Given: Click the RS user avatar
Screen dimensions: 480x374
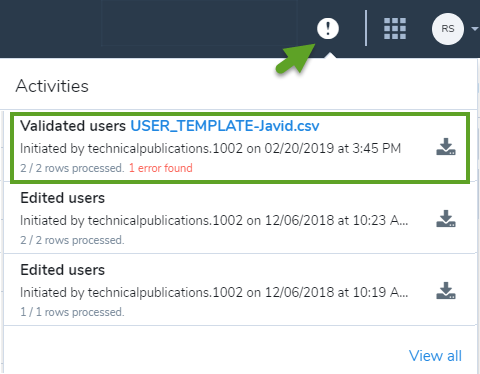Looking at the screenshot, I should tap(448, 29).
